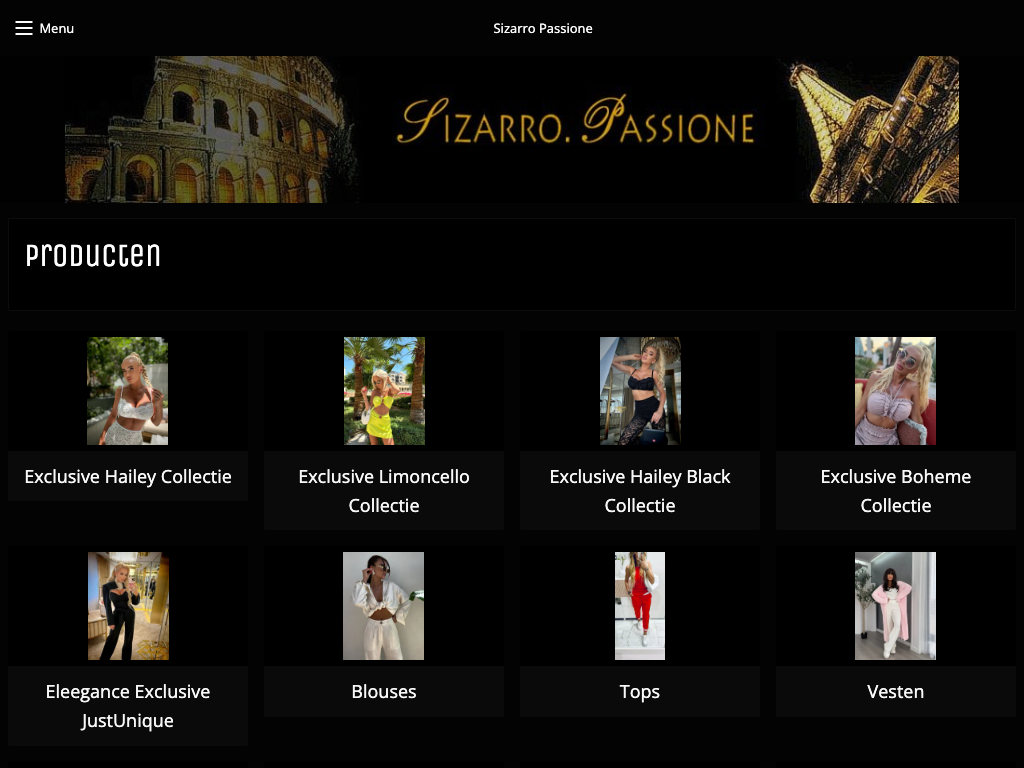The height and width of the screenshot is (768, 1024).
Task: Open Eleegance Exclusive JustUnique thumbnail image
Action: pyautogui.click(x=128, y=606)
